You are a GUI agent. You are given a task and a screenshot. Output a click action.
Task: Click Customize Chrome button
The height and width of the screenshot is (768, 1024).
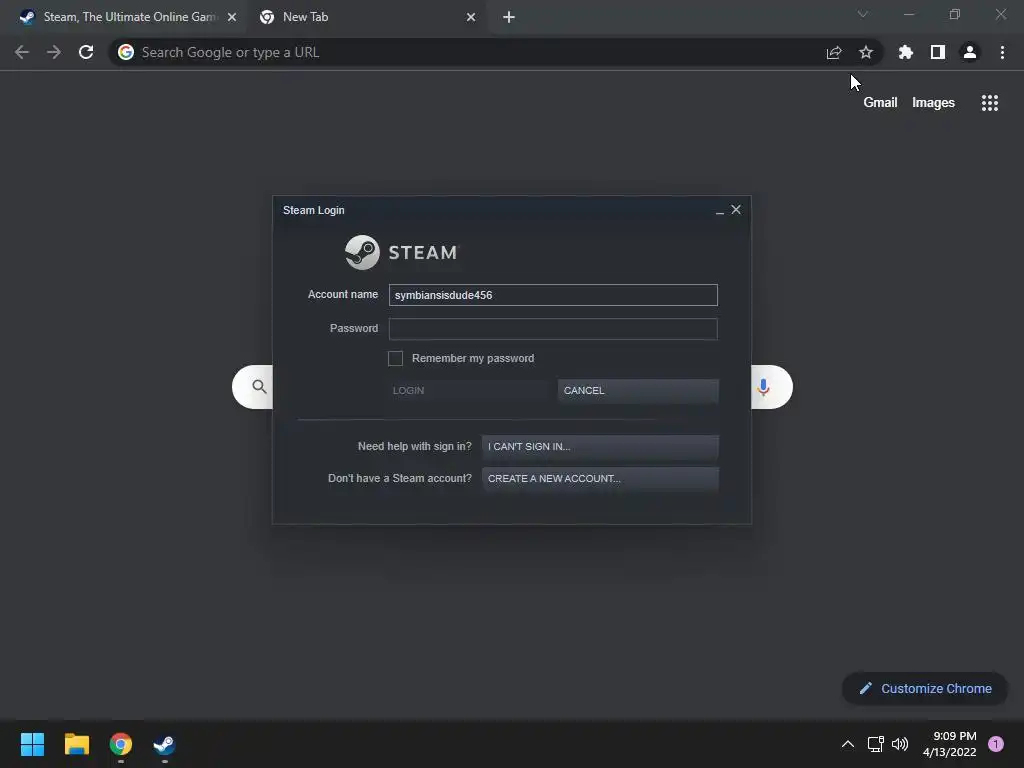coord(925,688)
